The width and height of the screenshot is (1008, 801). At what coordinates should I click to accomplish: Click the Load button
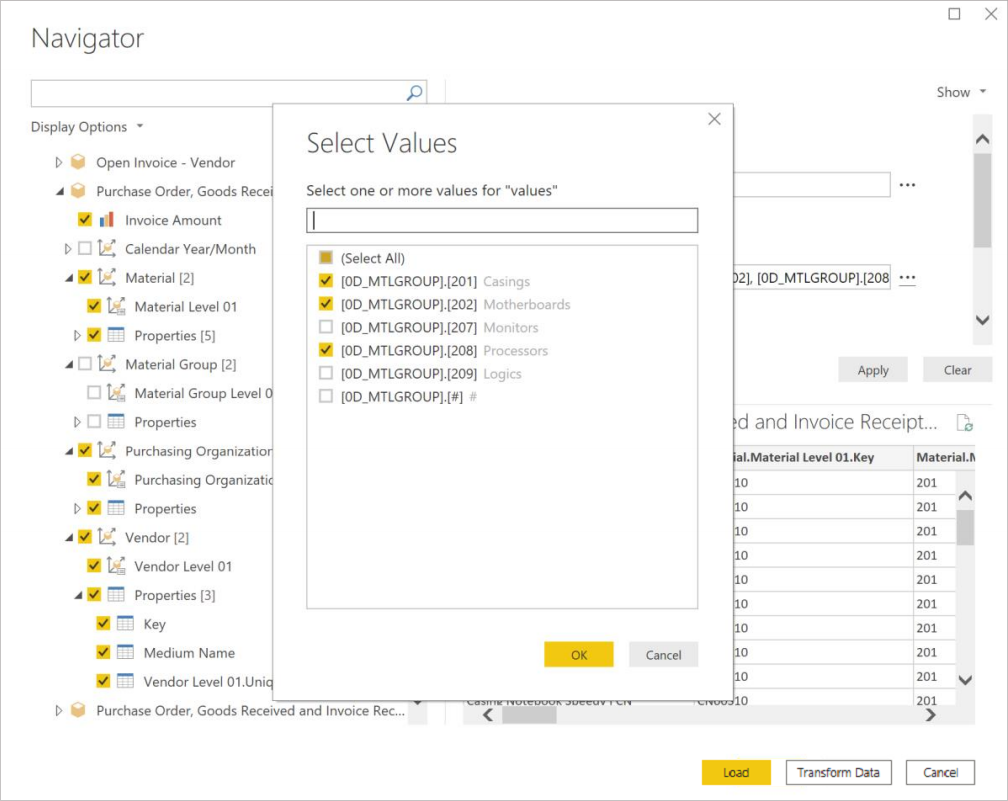(736, 772)
